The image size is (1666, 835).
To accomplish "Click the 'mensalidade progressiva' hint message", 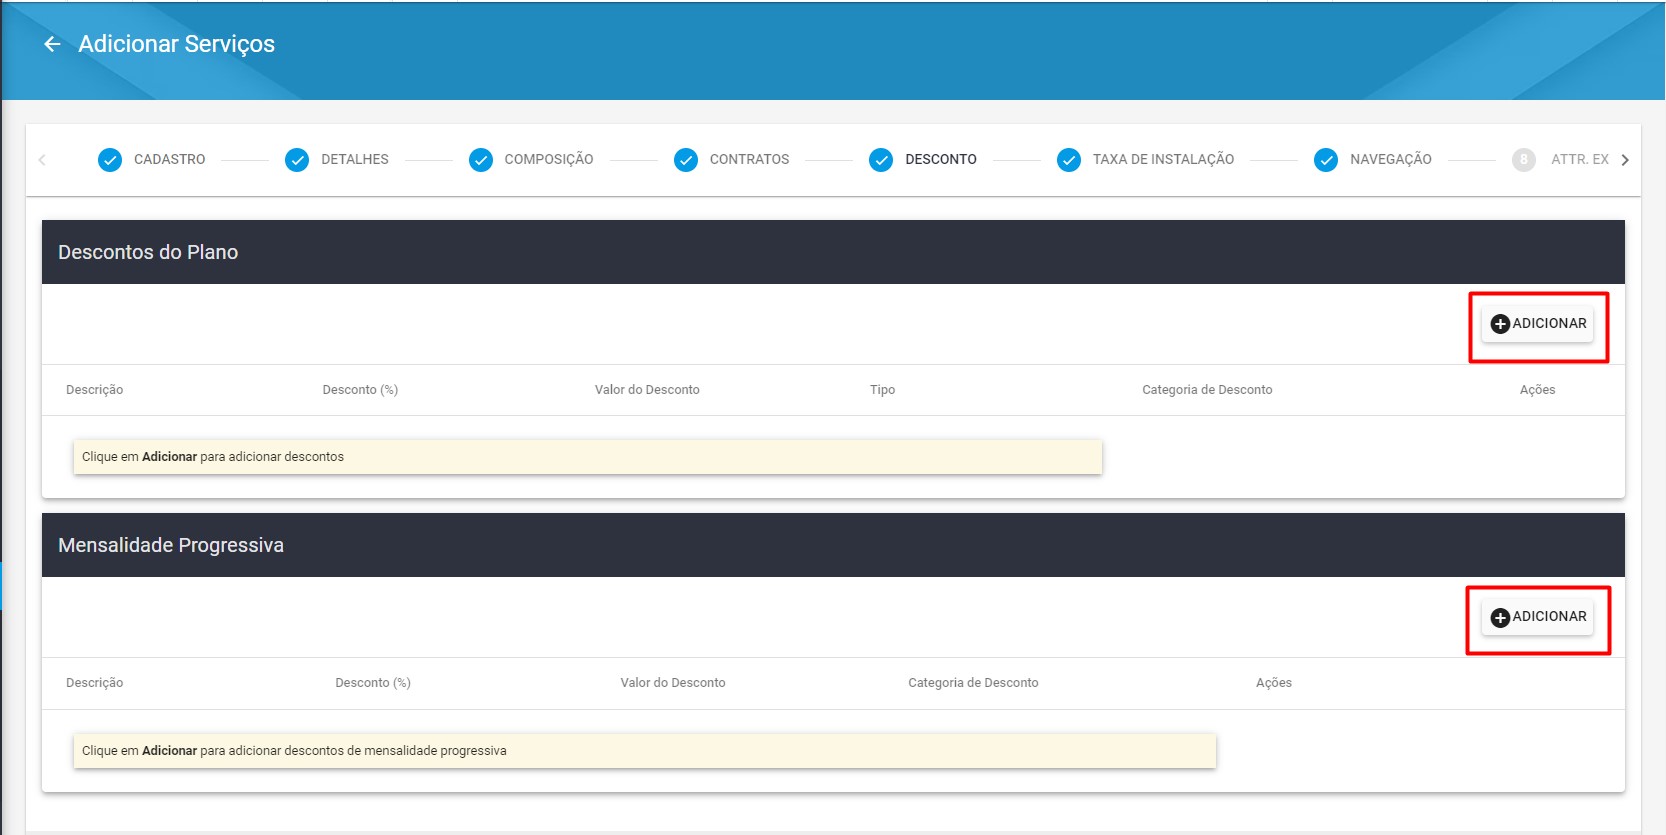I will tap(645, 751).
